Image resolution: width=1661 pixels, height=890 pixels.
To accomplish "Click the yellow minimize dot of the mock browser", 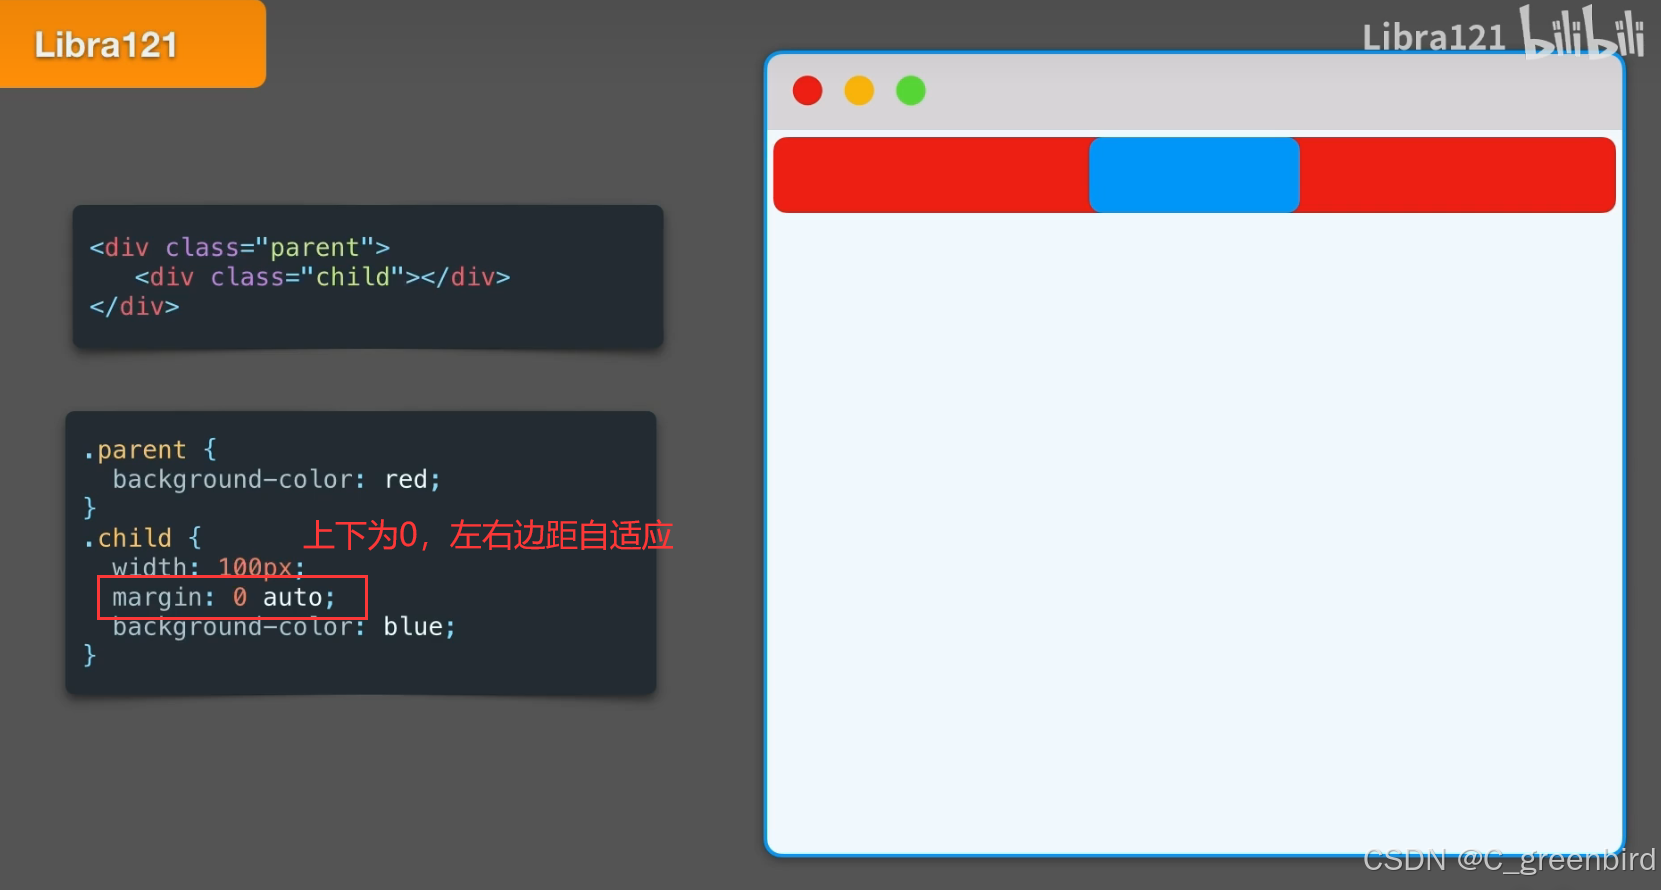I will click(x=859, y=91).
